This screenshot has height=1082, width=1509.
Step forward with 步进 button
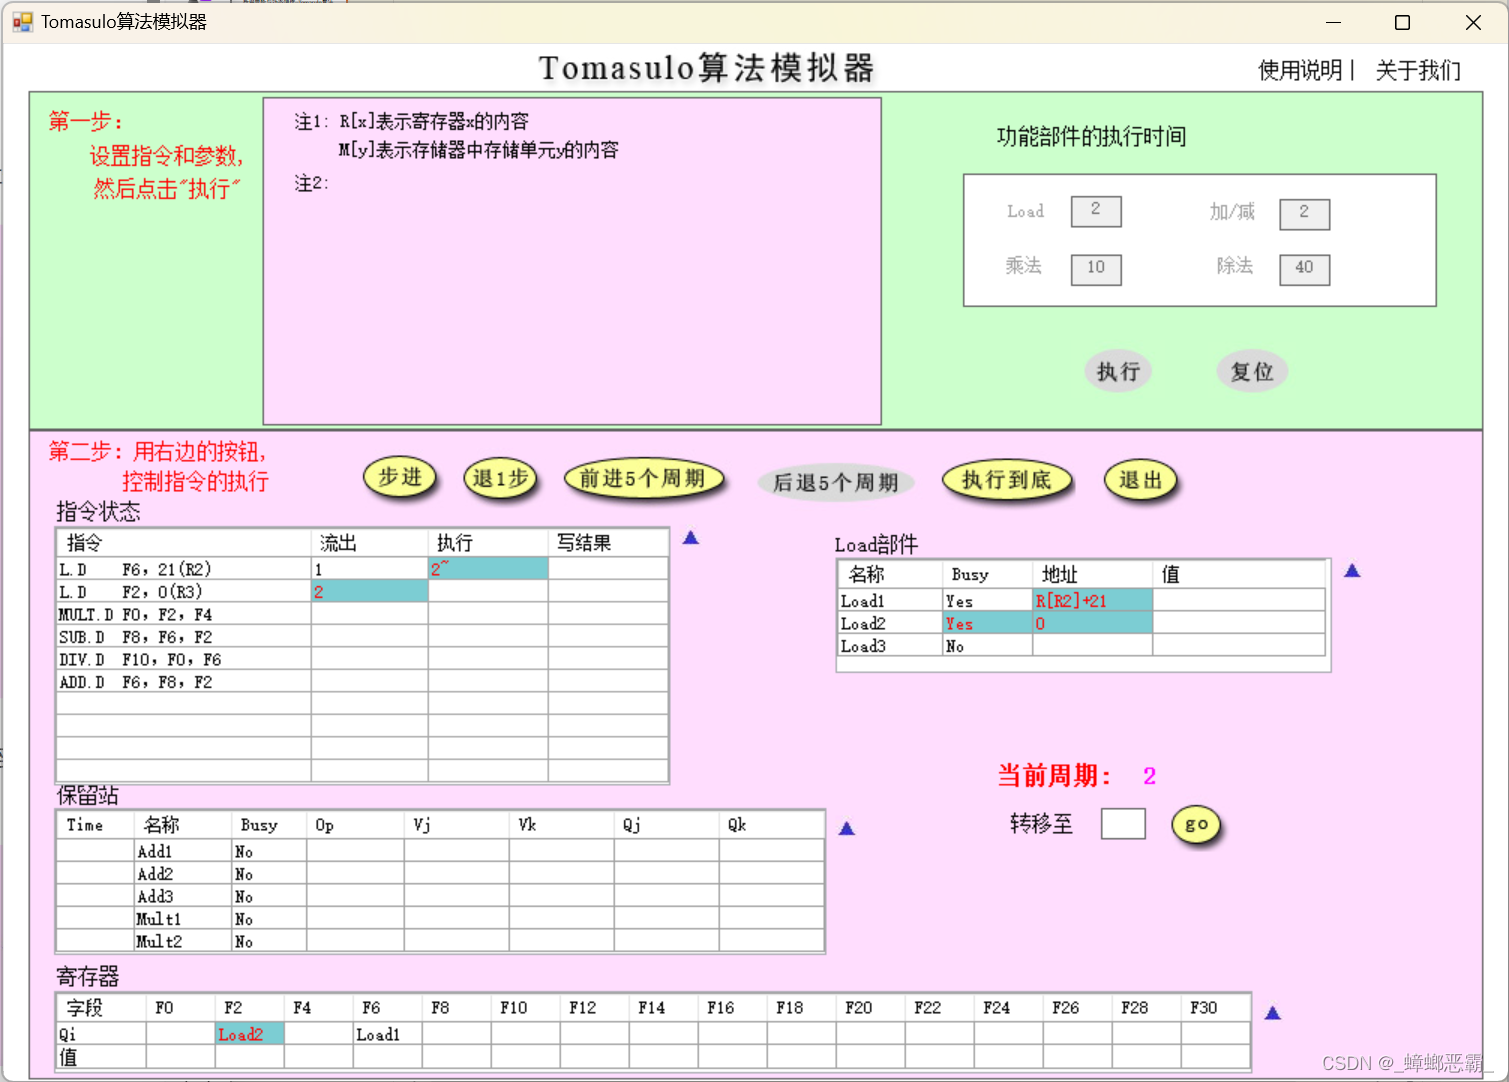tap(400, 478)
